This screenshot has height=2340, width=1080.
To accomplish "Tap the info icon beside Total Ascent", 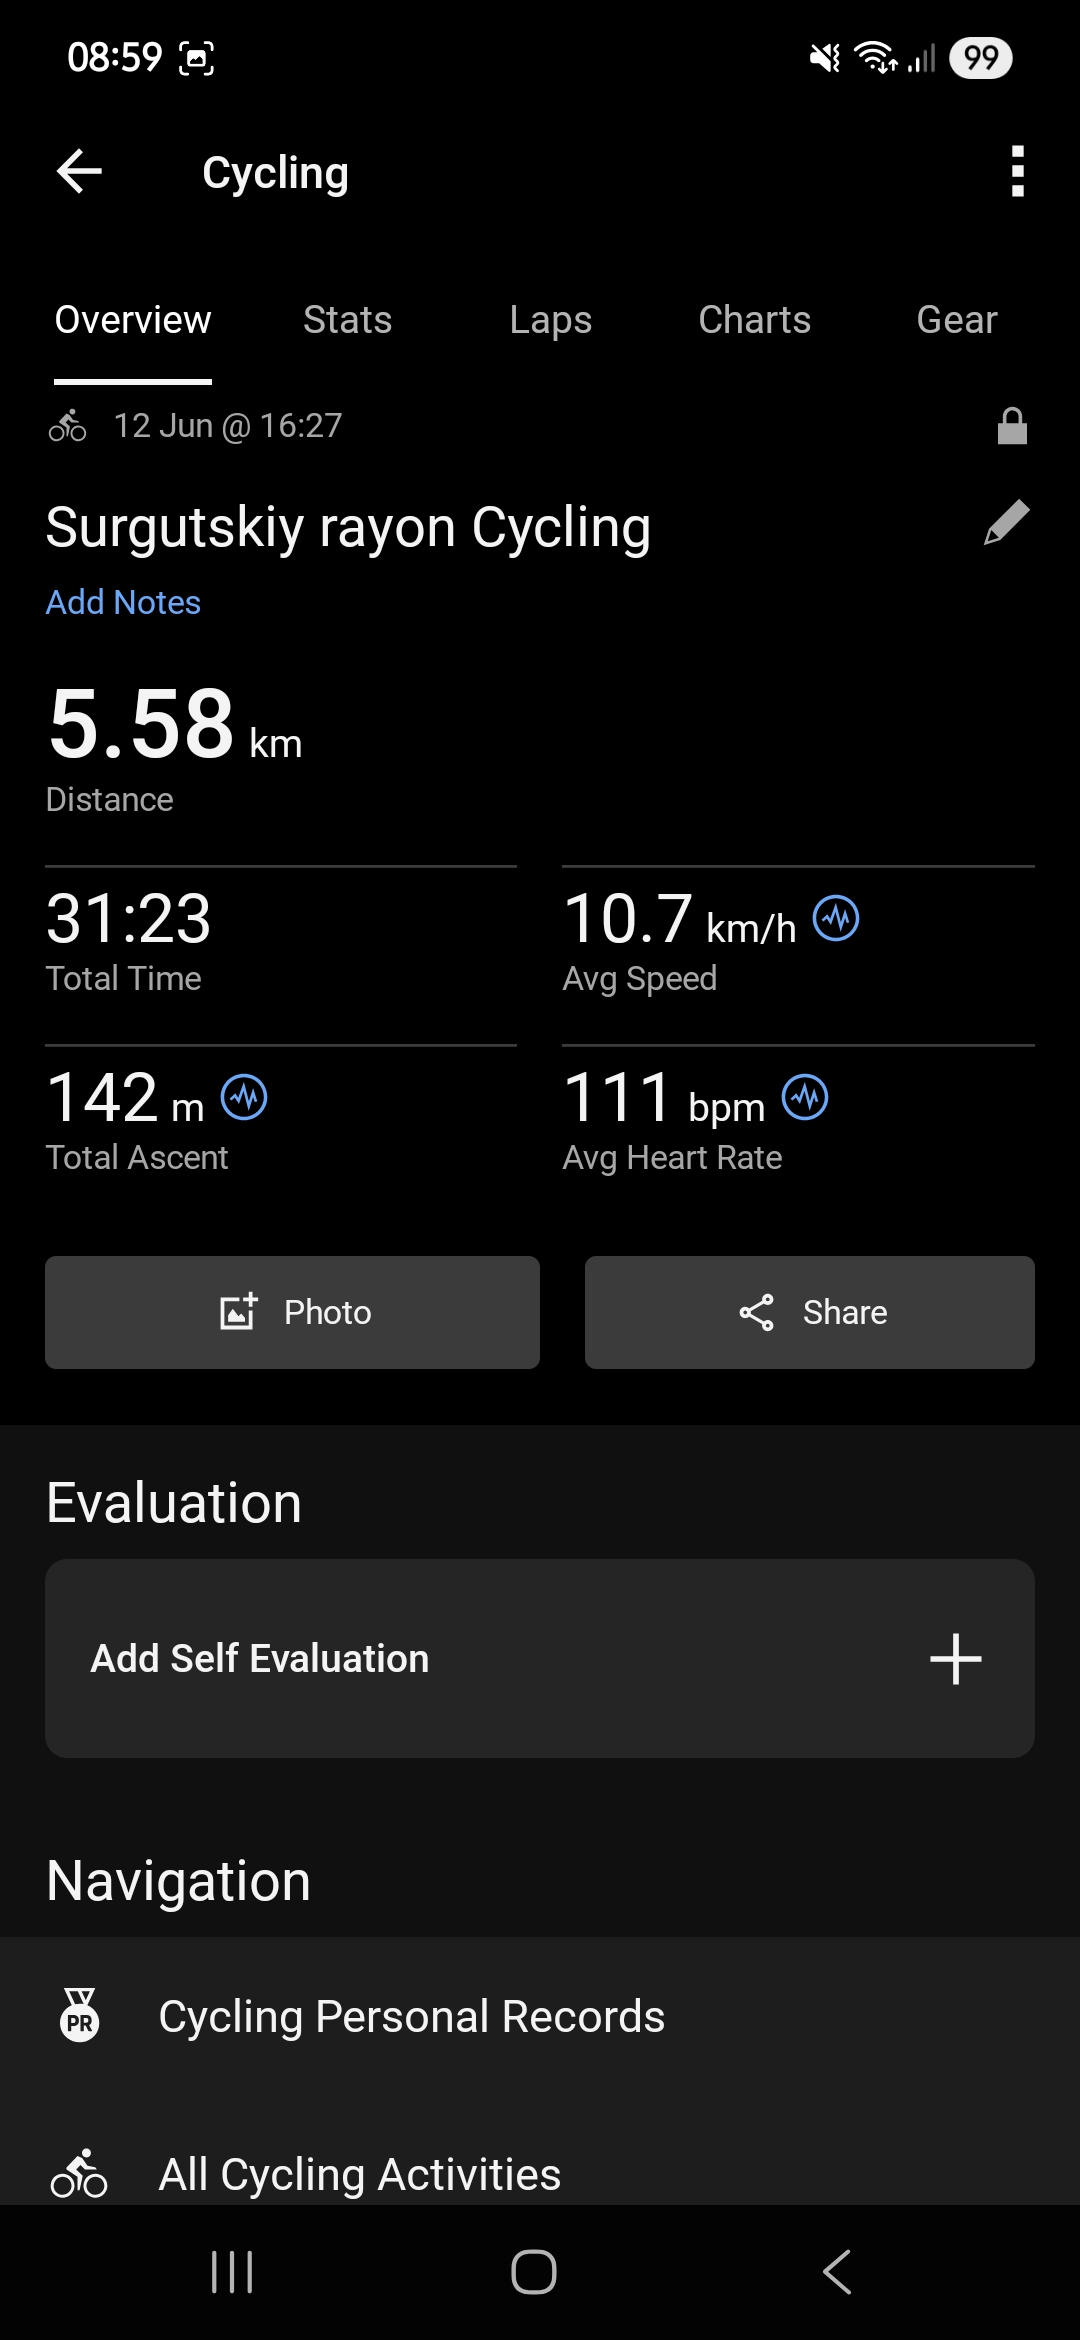I will [244, 1097].
